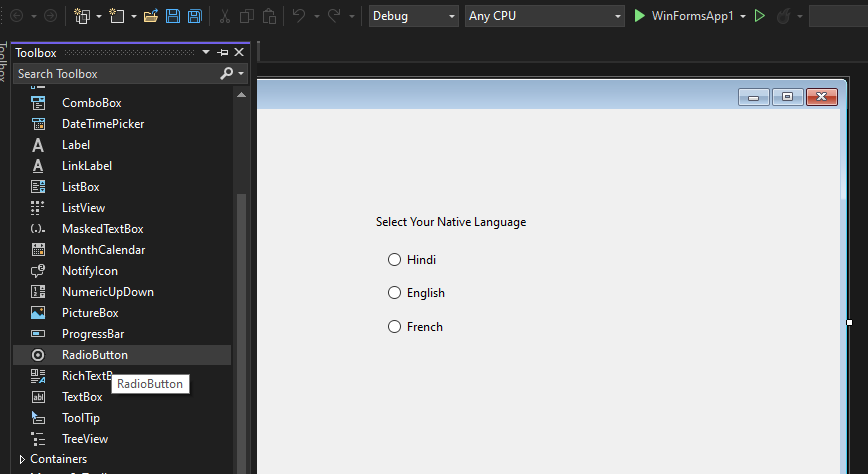Start debugging with WinFormsApp1 button
The image size is (868, 474).
(686, 17)
